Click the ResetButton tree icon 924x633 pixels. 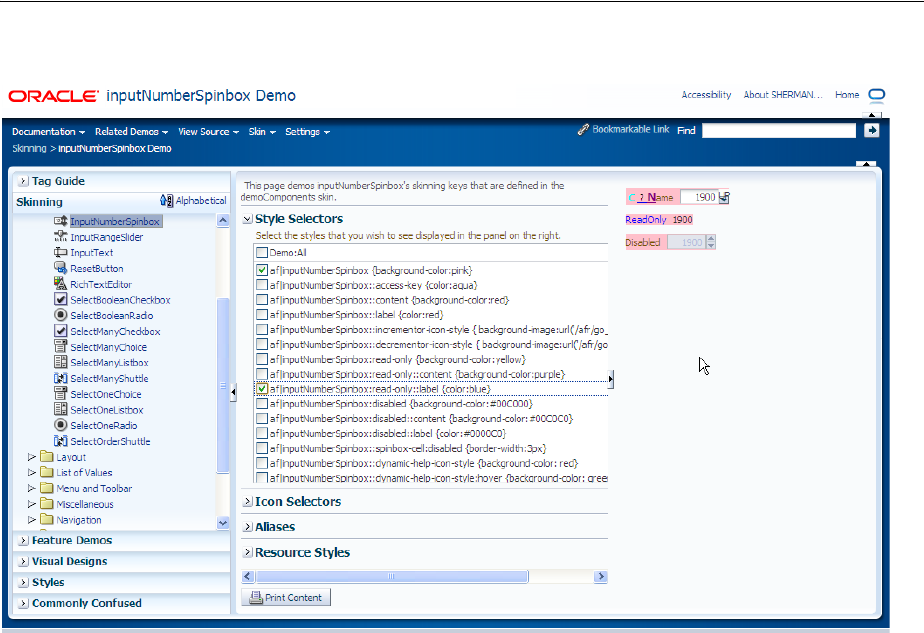(x=60, y=268)
